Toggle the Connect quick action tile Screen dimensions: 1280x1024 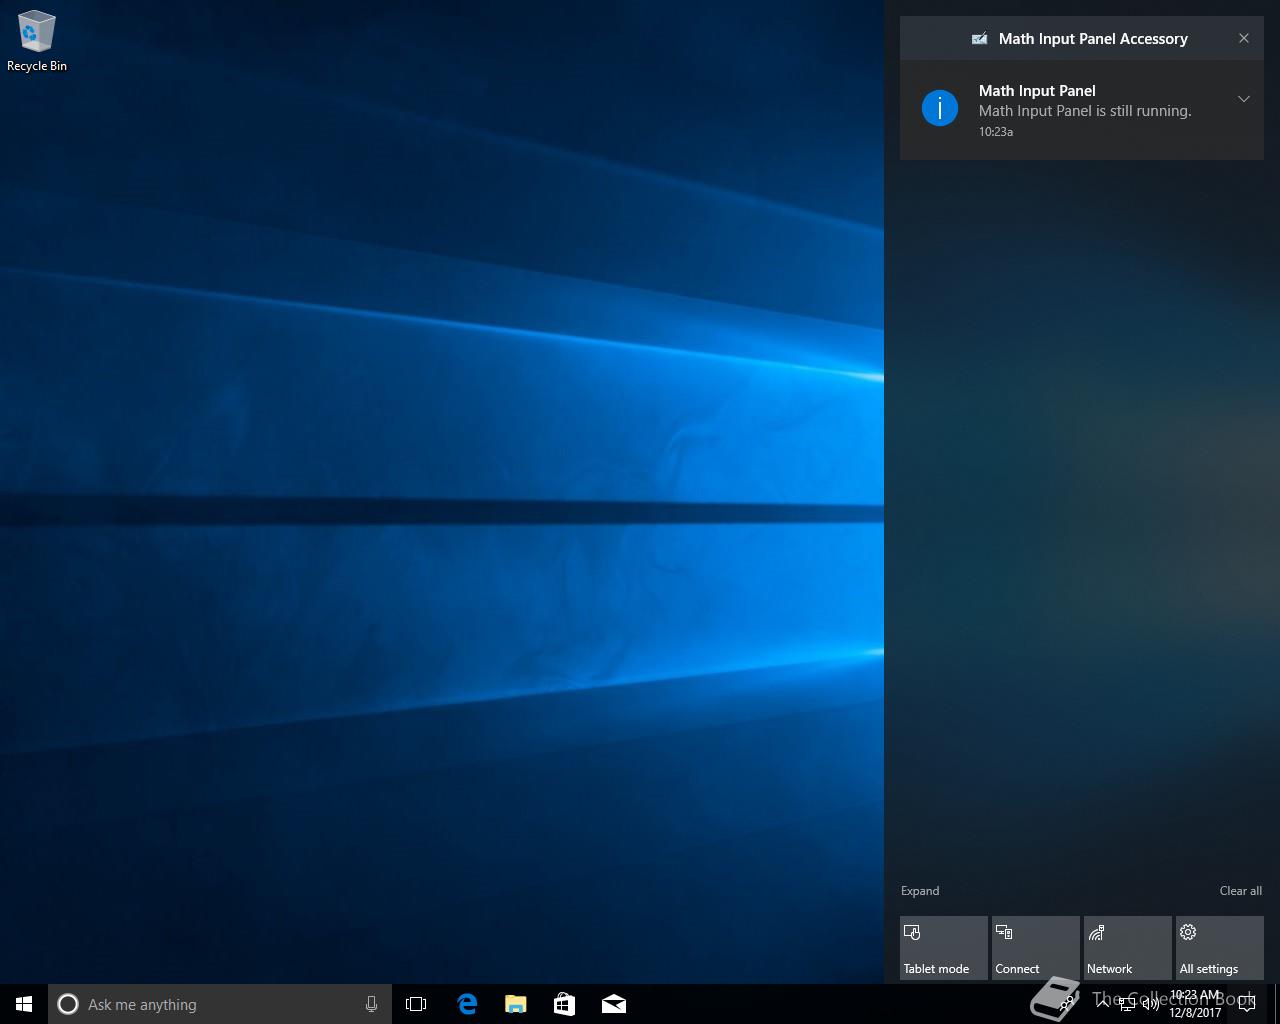(1035, 948)
